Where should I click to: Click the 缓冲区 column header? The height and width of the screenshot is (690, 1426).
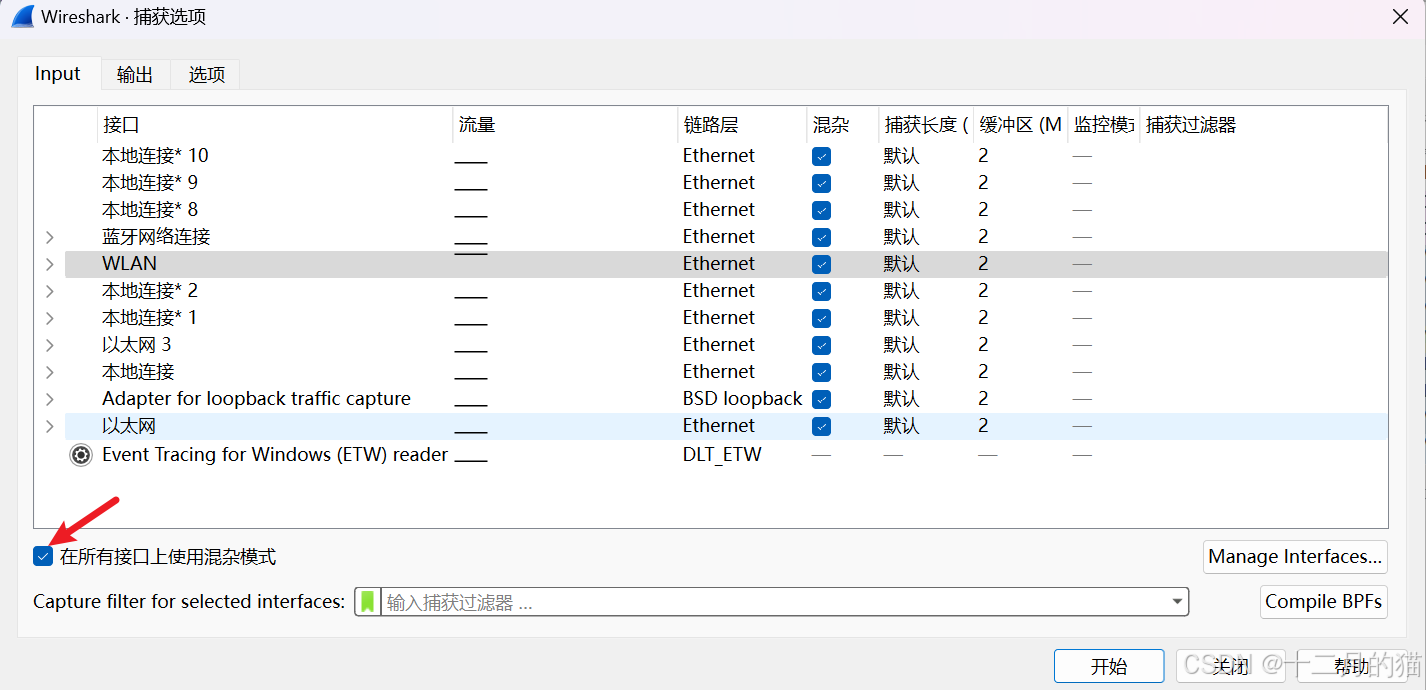[1020, 125]
